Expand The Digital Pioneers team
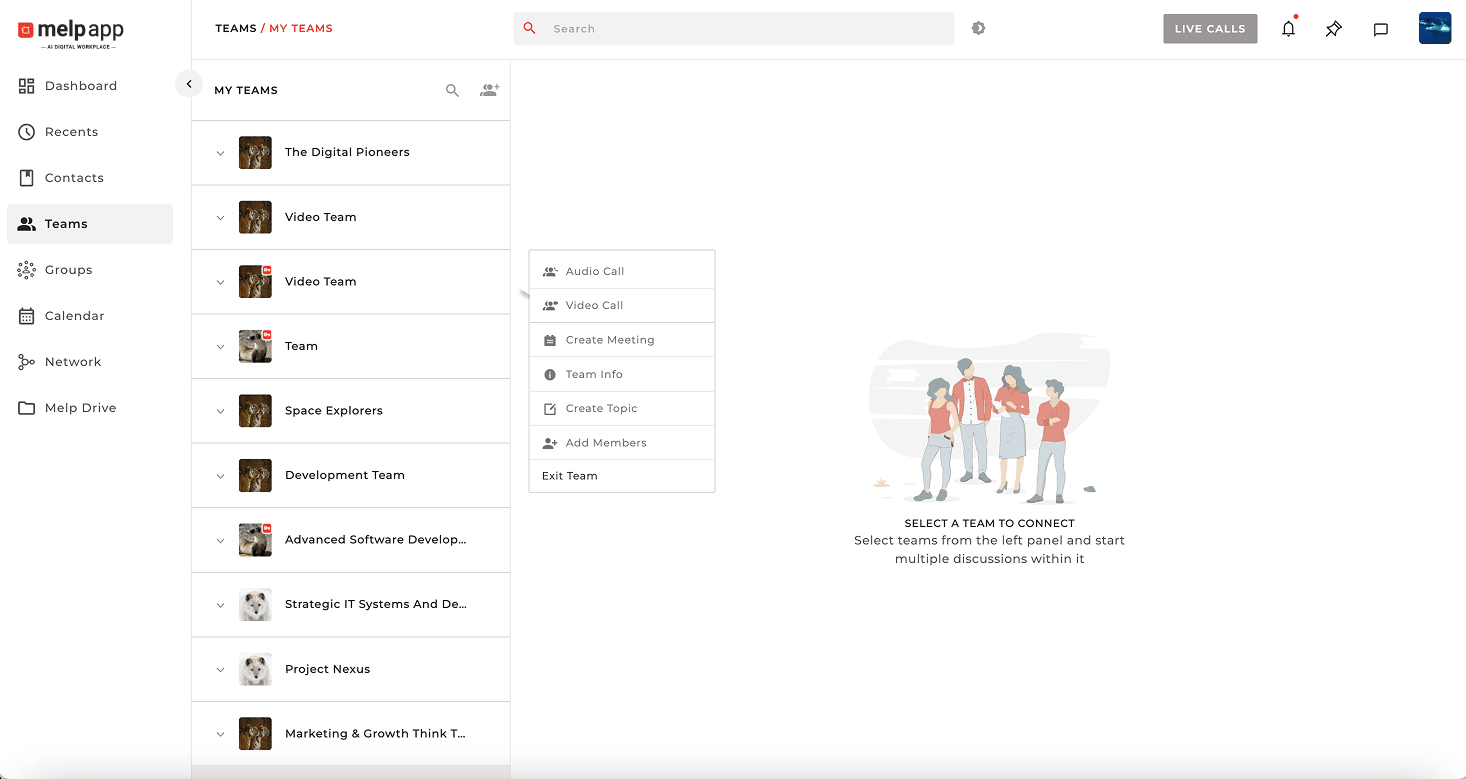This screenshot has height=779, width=1466. tap(221, 153)
